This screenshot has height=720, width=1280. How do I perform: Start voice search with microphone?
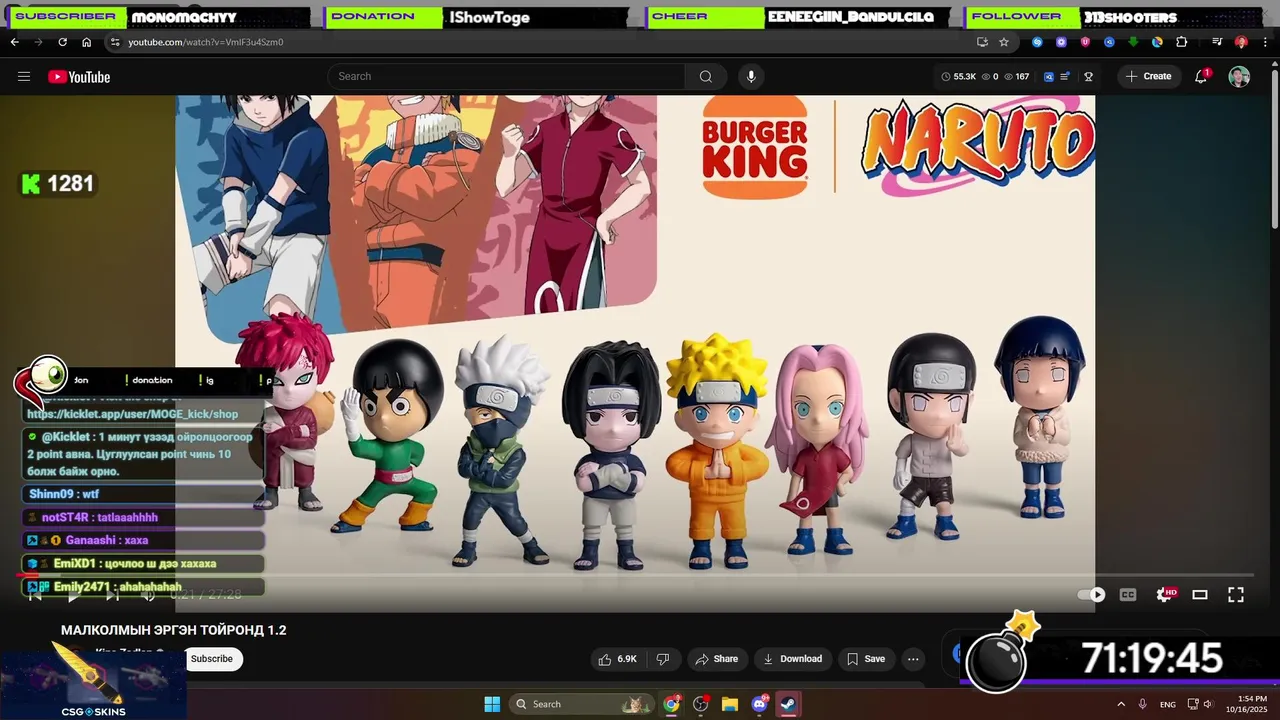click(751, 76)
